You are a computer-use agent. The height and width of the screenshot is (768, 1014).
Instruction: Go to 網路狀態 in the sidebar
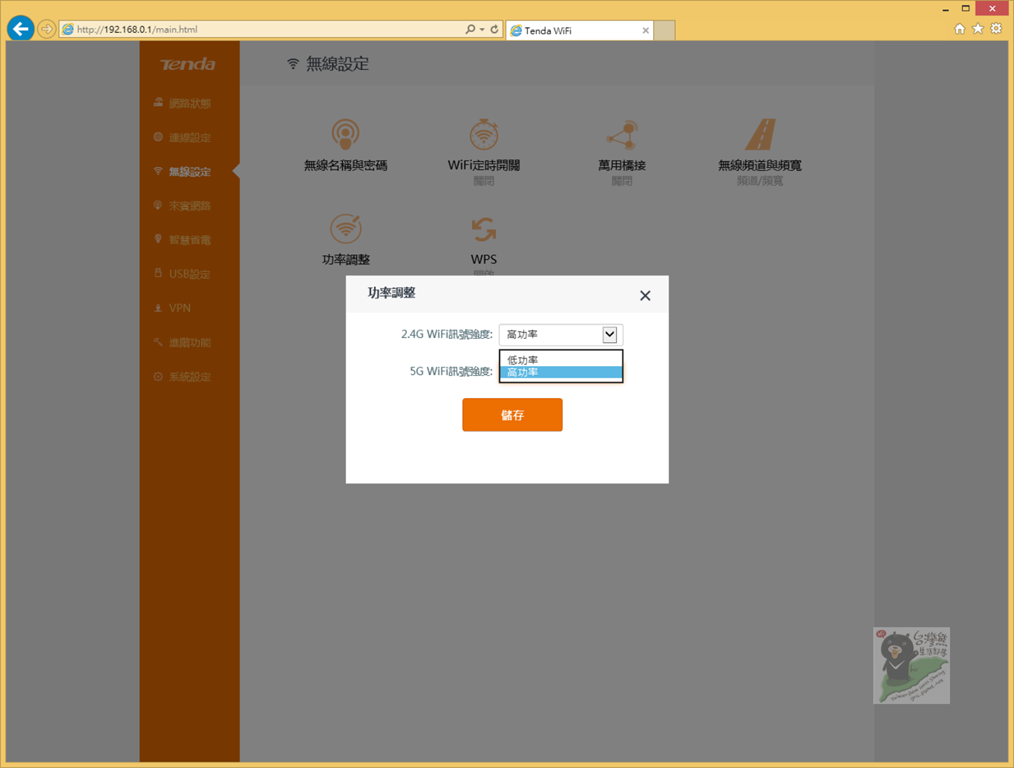pos(189,103)
